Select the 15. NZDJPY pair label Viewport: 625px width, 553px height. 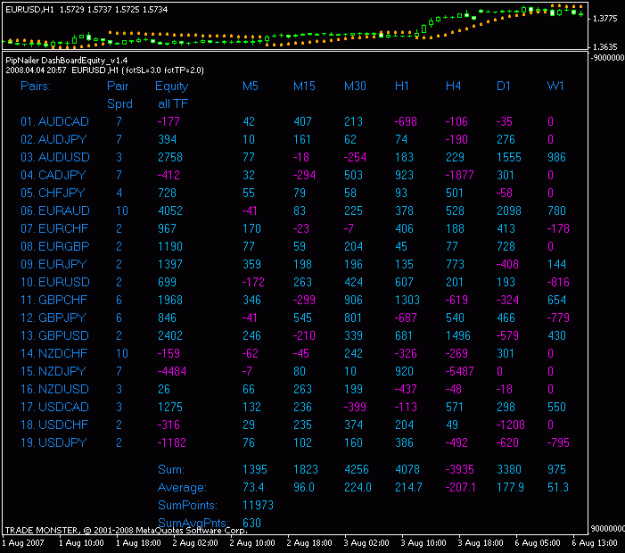53,371
